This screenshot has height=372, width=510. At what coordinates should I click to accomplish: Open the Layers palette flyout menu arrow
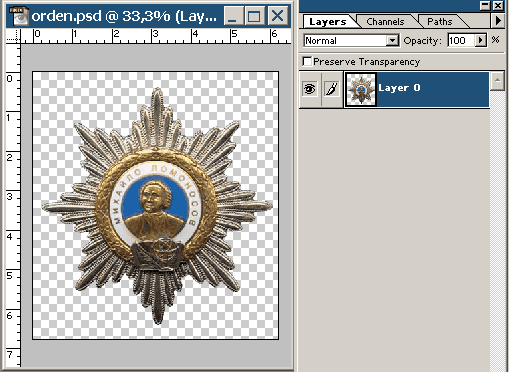click(x=498, y=21)
